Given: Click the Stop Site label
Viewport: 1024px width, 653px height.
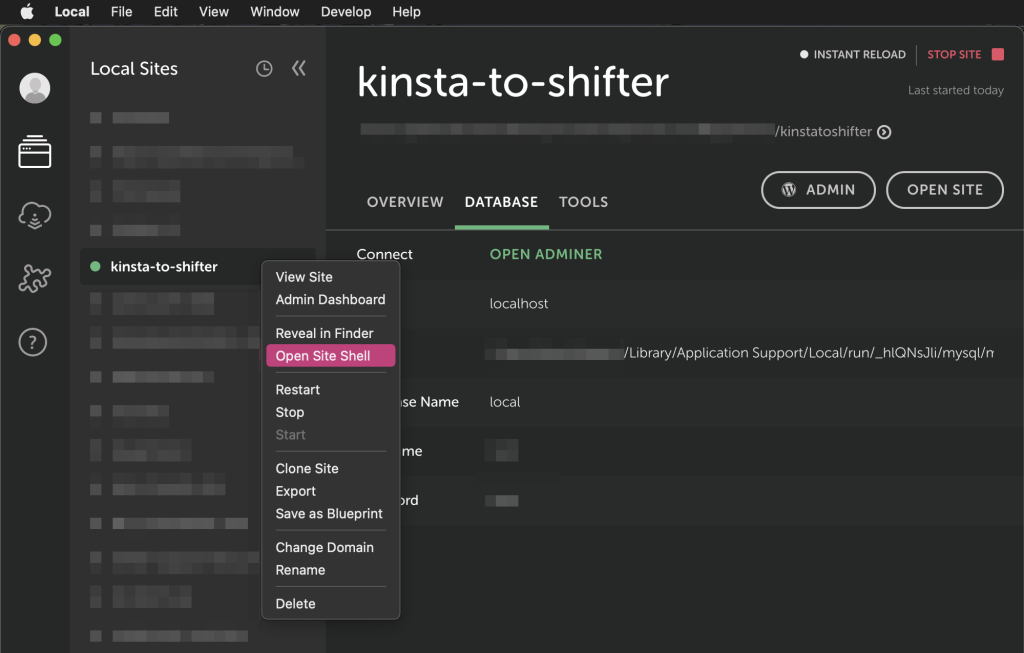Looking at the screenshot, I should pos(953,54).
